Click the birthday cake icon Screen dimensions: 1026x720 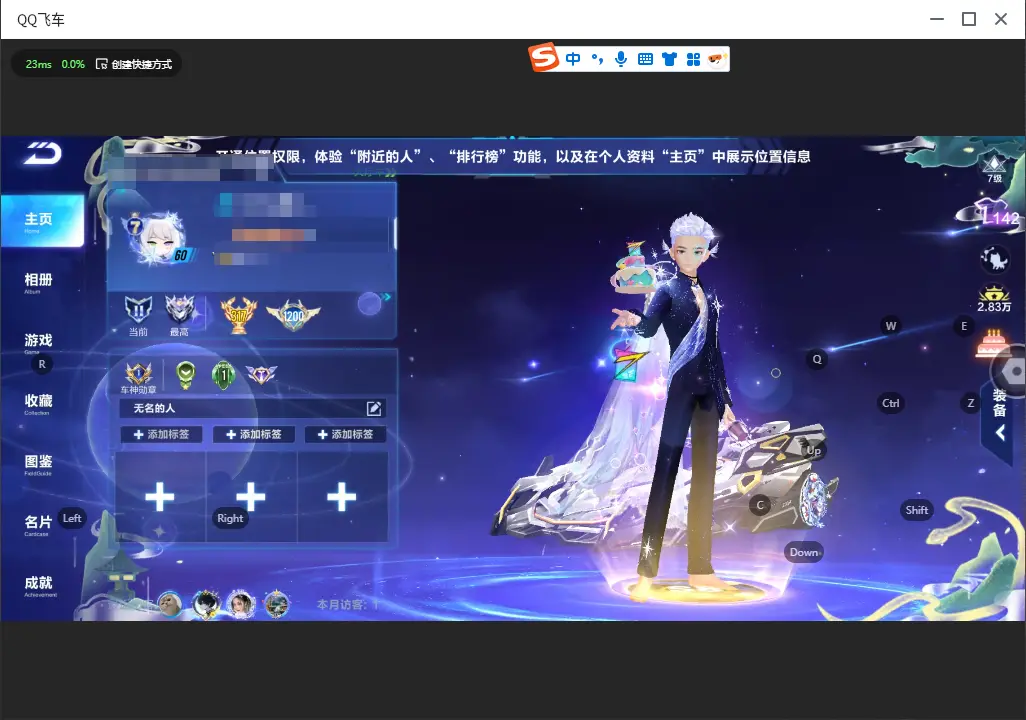[991, 343]
